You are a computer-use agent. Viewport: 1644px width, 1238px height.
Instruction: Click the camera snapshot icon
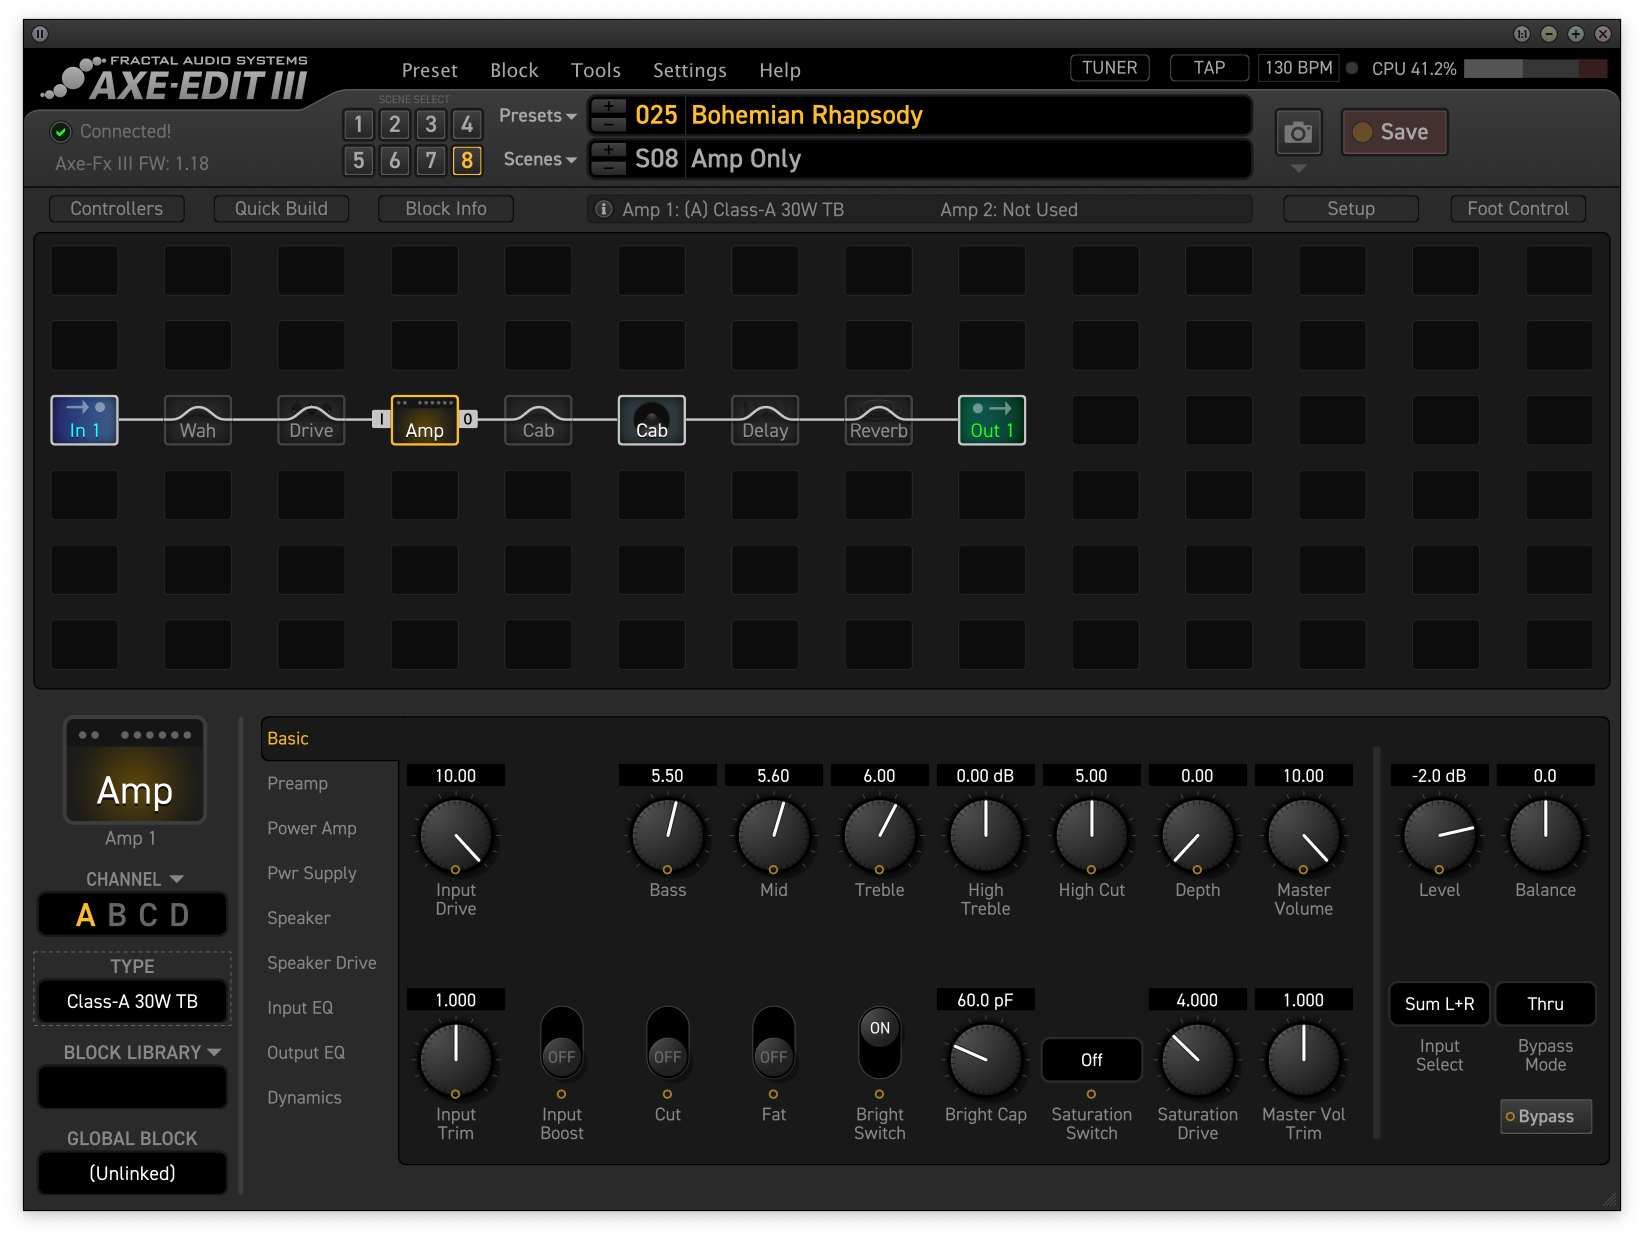click(x=1298, y=133)
